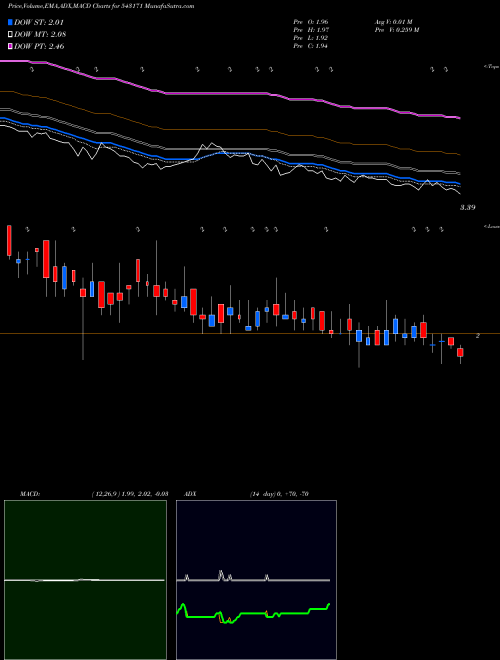The image size is (500, 660).
Task: Click the '<Lows' marker label
Action: pos(491,226)
